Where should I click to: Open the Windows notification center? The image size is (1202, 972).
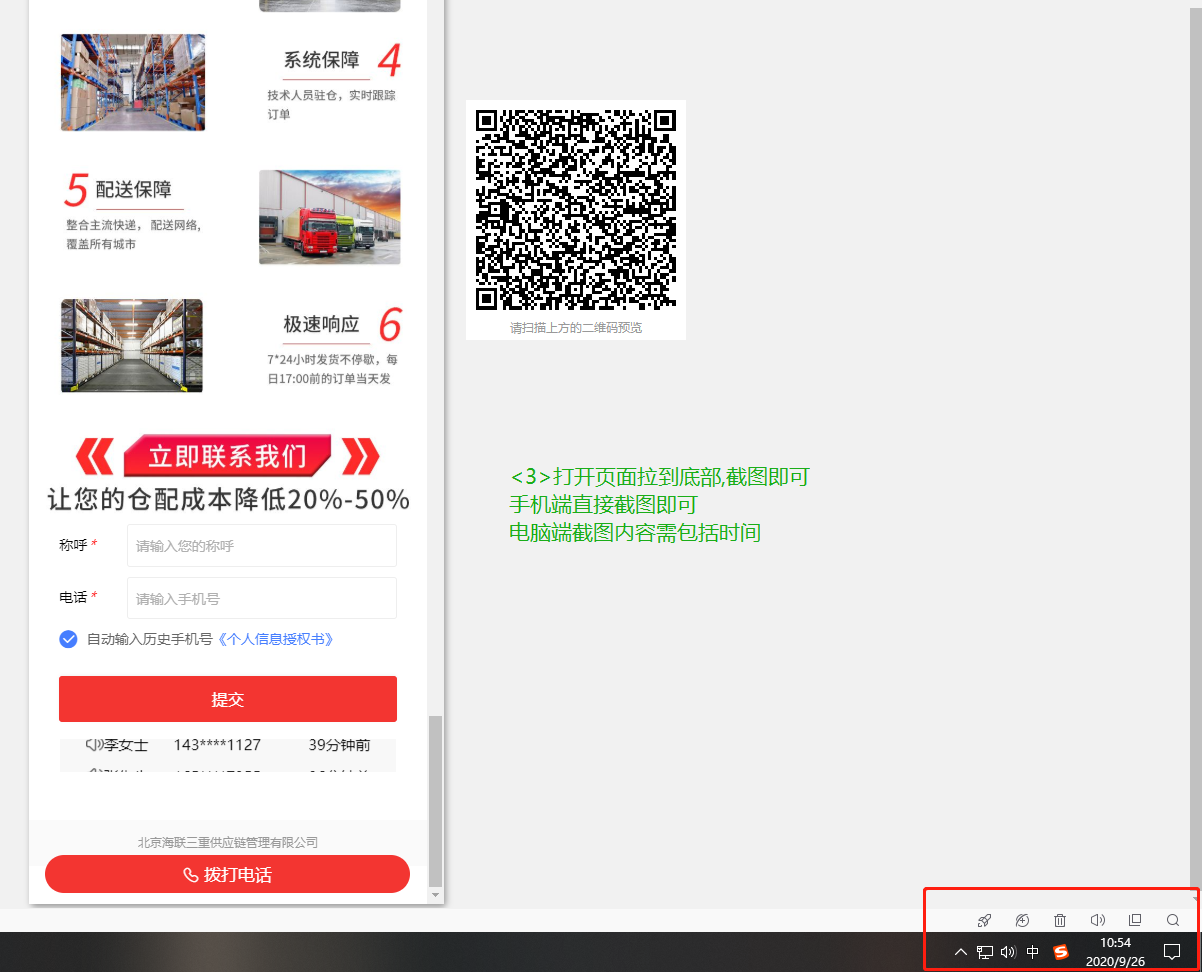[1172, 952]
